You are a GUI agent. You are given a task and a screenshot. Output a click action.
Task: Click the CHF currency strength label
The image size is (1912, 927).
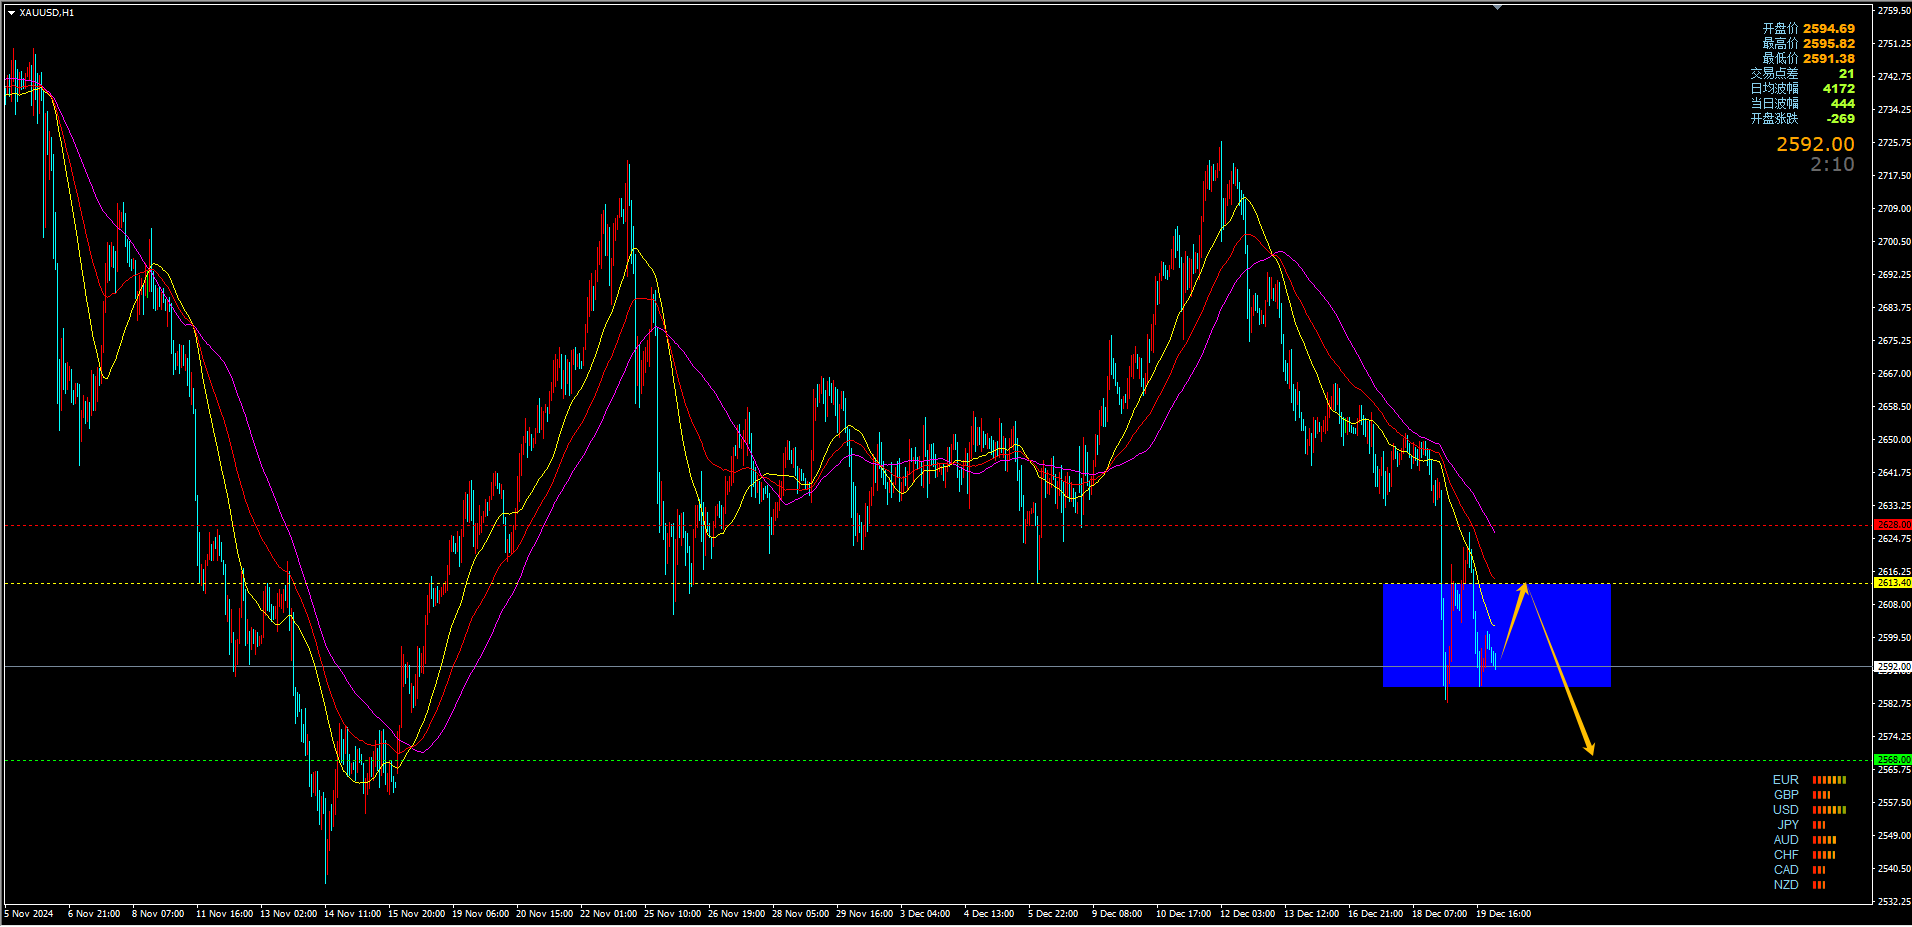click(1786, 855)
